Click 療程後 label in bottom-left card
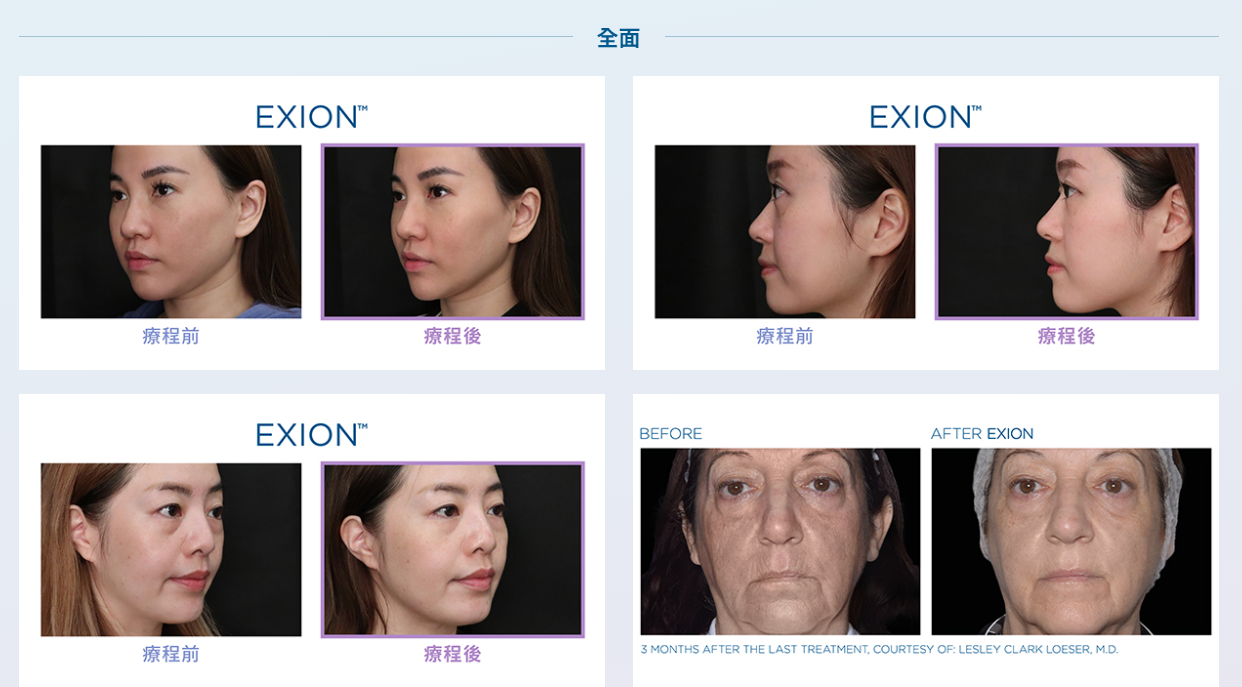 click(452, 654)
